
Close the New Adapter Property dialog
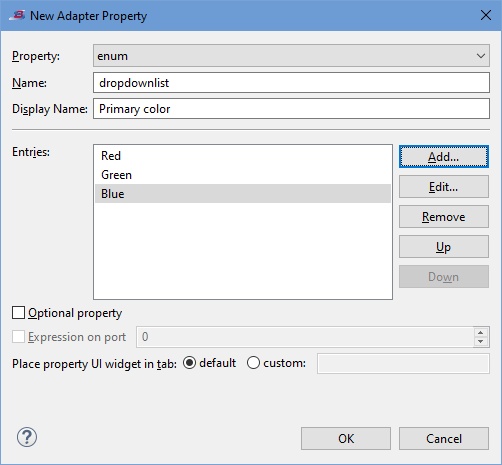(x=486, y=15)
